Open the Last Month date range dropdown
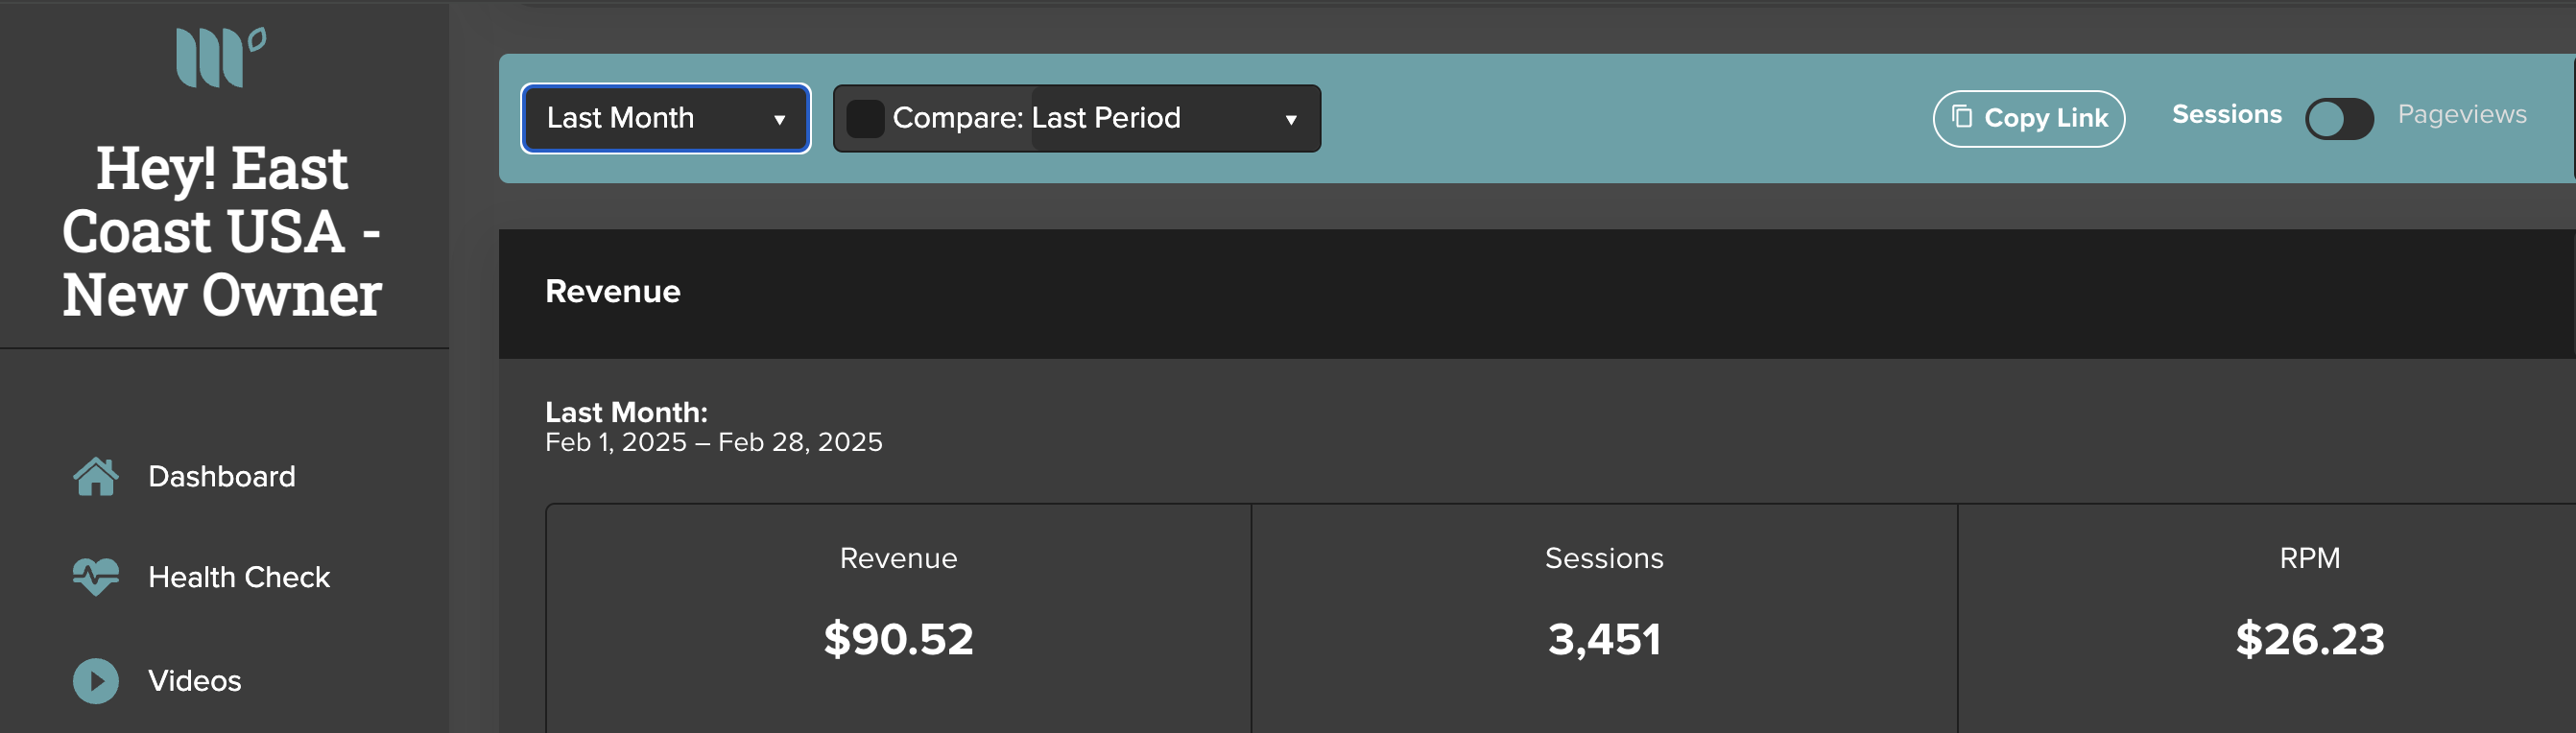The height and width of the screenshot is (733, 2576). click(665, 119)
